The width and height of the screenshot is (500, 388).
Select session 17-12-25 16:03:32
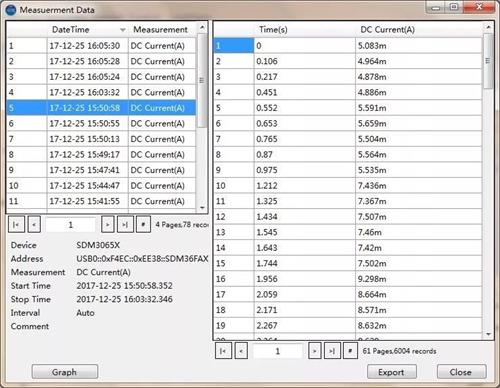pos(101,92)
